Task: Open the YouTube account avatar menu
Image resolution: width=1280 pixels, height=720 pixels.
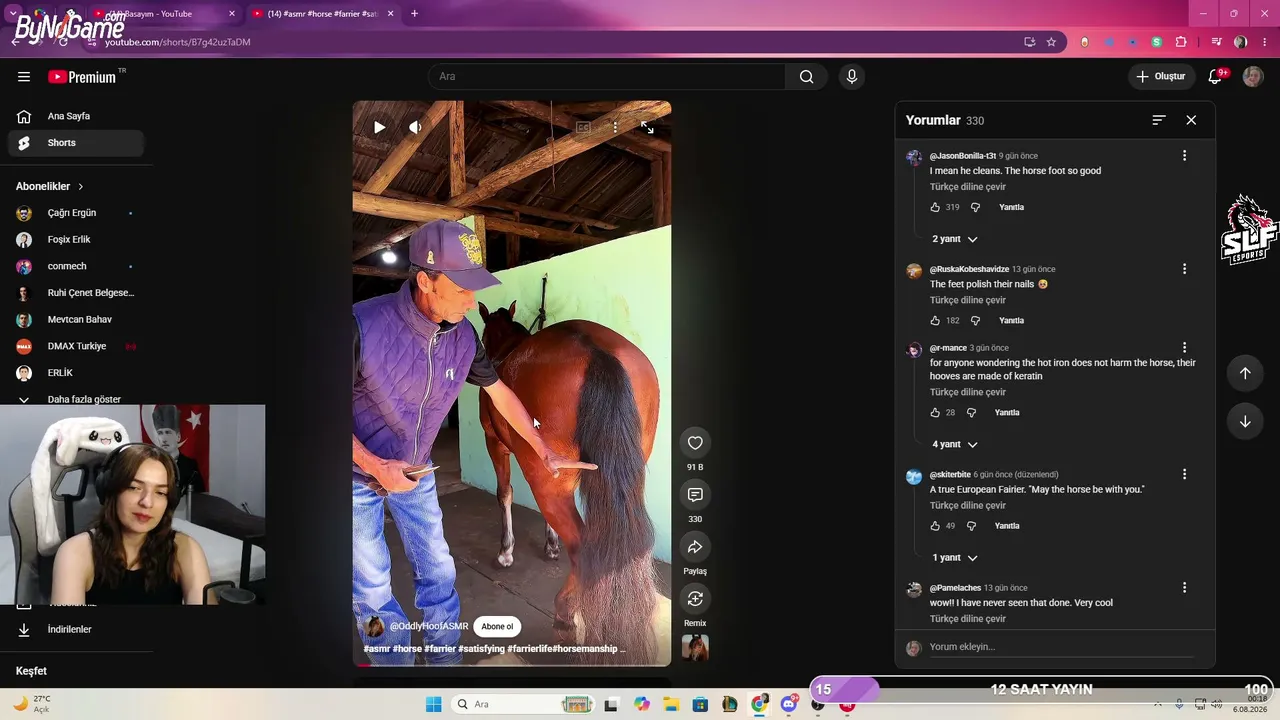Action: (x=1253, y=77)
